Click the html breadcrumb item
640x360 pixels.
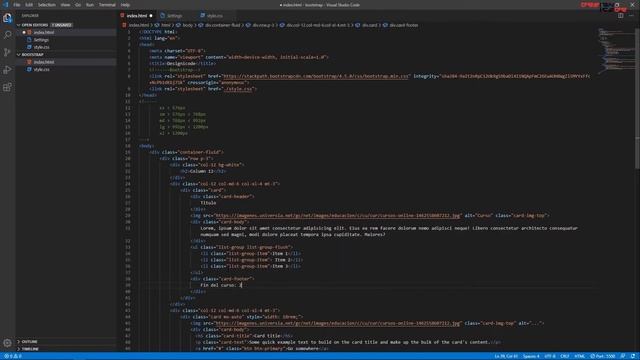pos(165,25)
